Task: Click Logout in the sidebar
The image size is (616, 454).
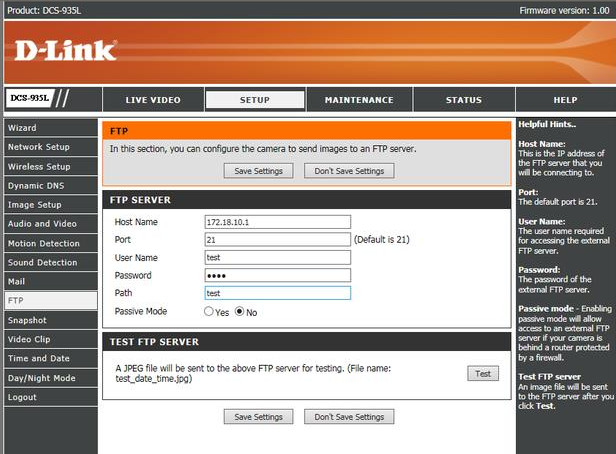Action: [x=51, y=397]
